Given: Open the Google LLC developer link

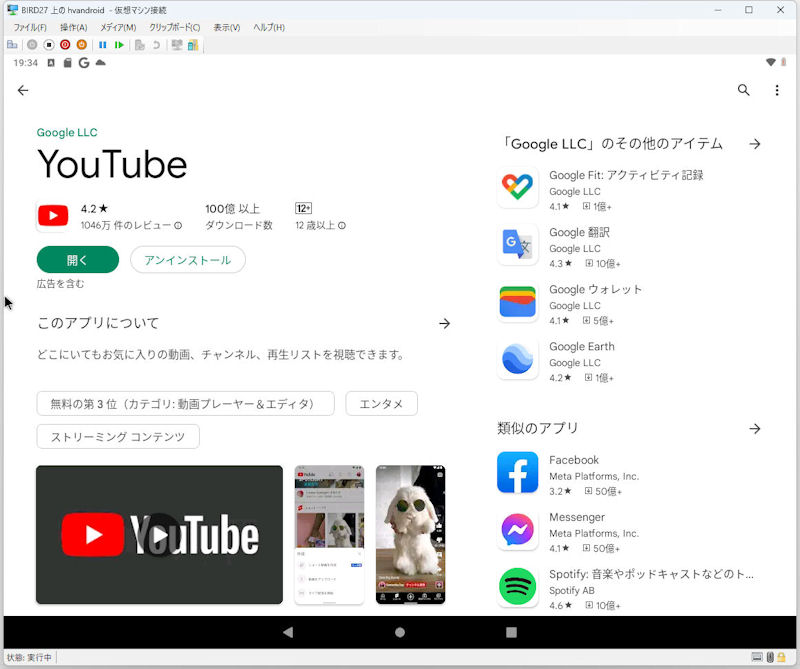Looking at the screenshot, I should coord(67,133).
